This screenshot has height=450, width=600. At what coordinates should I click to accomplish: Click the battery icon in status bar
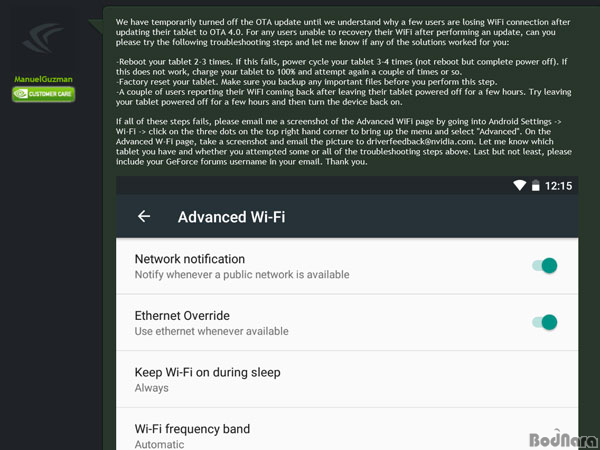point(536,186)
